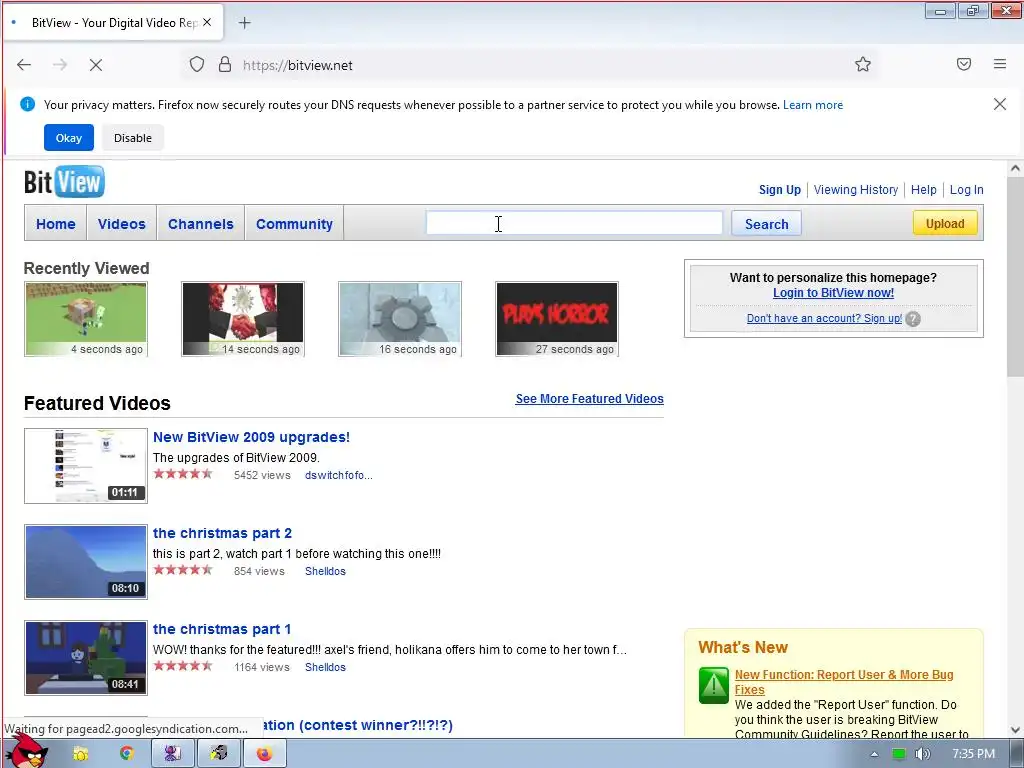The height and width of the screenshot is (768, 1024).
Task: Open New Function: Report User & More Bug Fixes
Action: click(844, 682)
